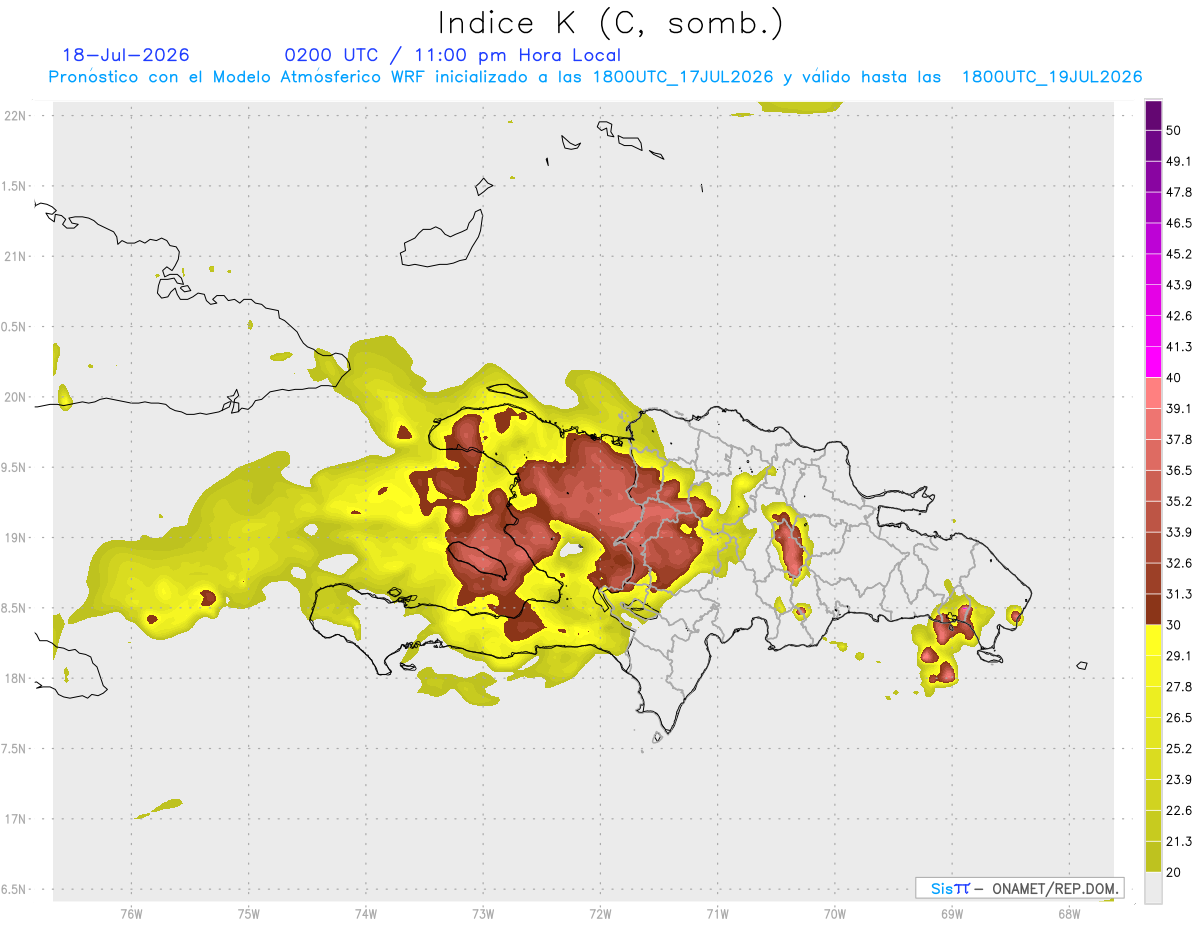Click the colorbar value 49.1
This screenshot has width=1200, height=927.
(1179, 161)
